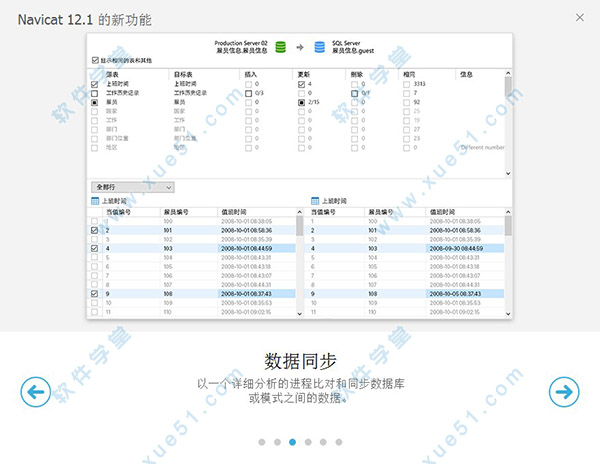Click the 删除 column header
The width and height of the screenshot is (600, 464).
coord(357,75)
